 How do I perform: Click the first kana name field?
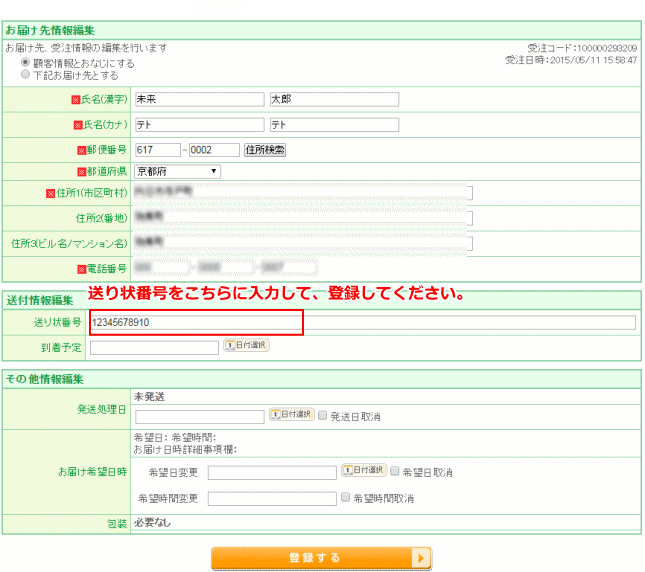(200, 125)
